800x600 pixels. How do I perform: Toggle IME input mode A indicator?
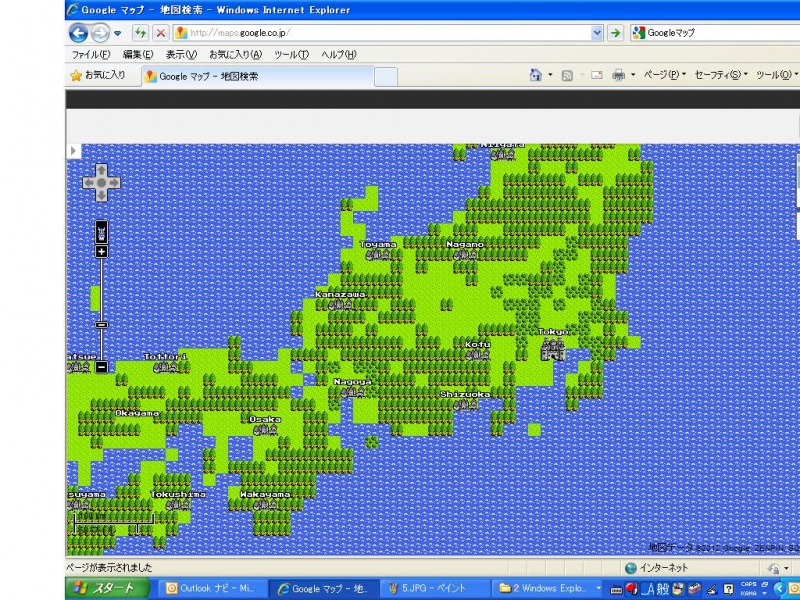click(648, 589)
